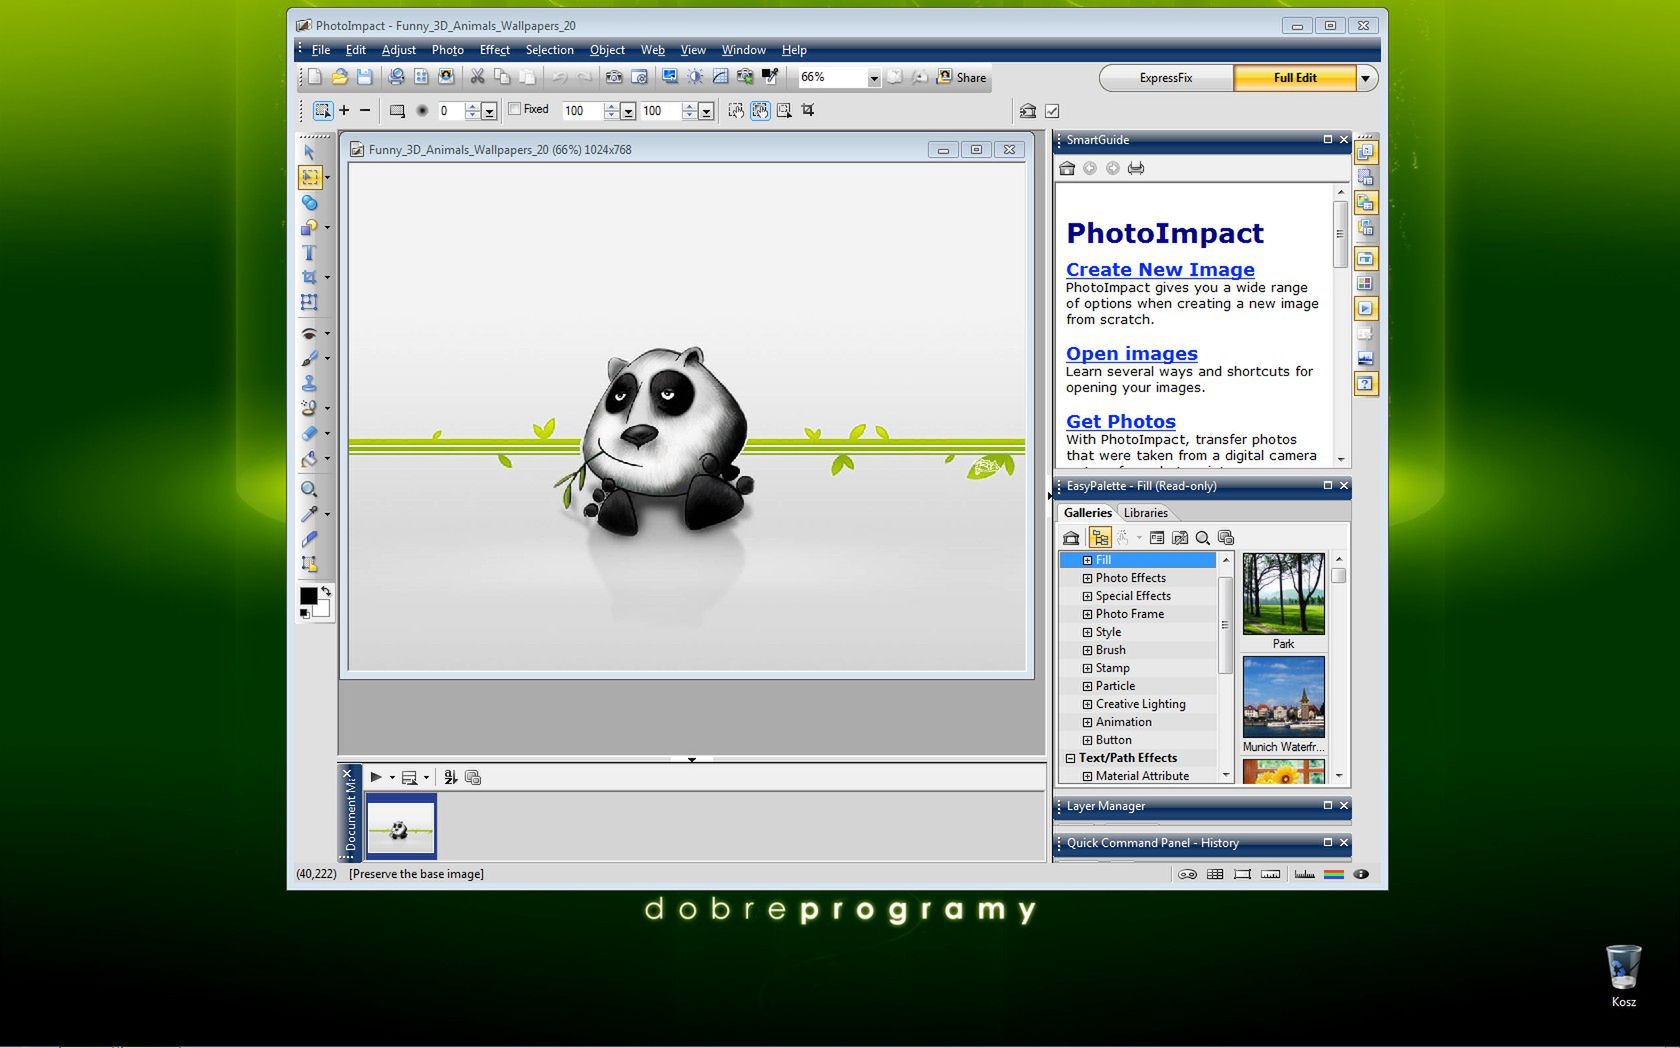Expand the Animation gallery
The width and height of the screenshot is (1680, 1048).
point(1087,722)
